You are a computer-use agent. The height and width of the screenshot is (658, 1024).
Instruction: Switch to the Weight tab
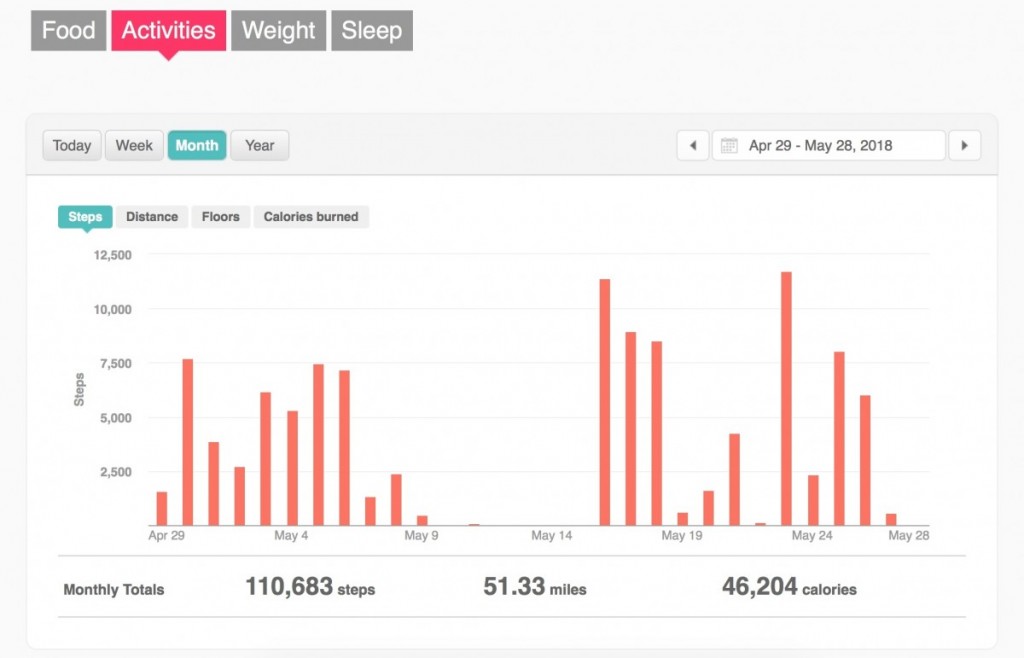click(278, 30)
